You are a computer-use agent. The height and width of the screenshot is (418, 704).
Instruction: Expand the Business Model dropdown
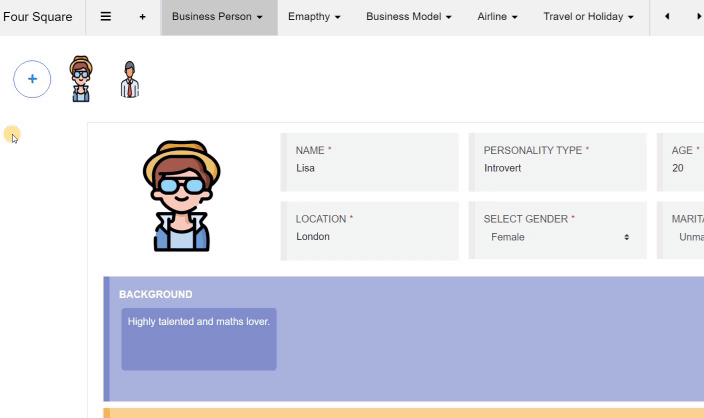408,17
